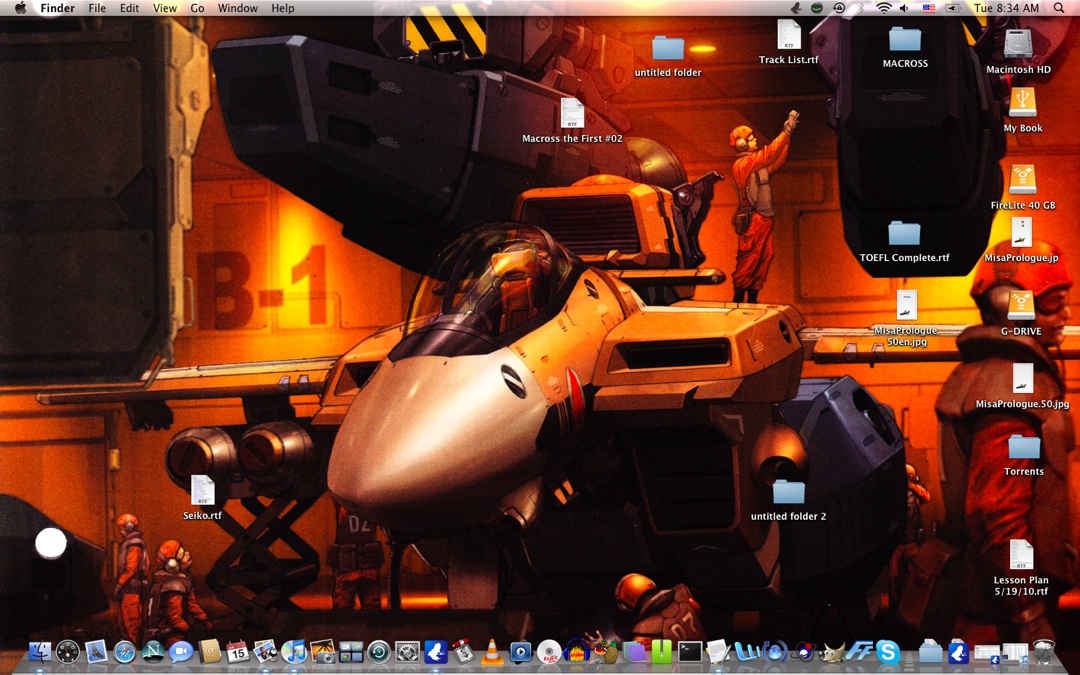This screenshot has width=1080, height=675.
Task: Open the View menu
Action: point(165,8)
